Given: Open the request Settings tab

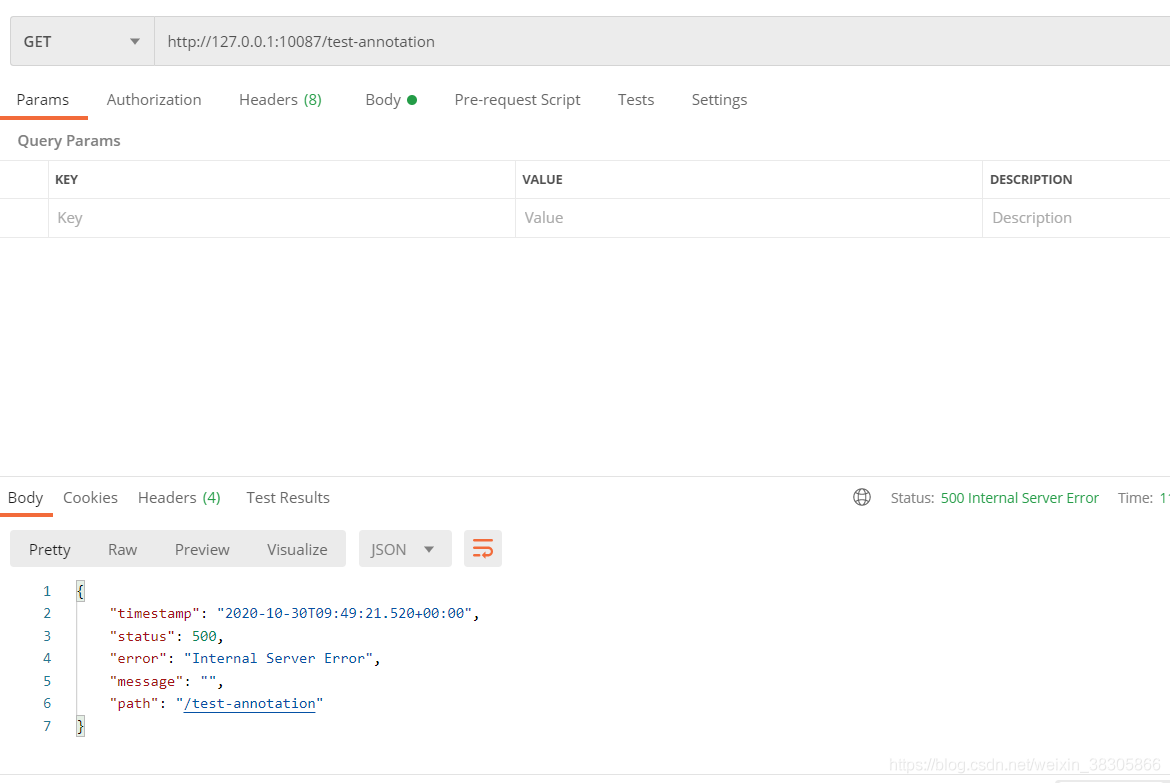Looking at the screenshot, I should pyautogui.click(x=719, y=100).
